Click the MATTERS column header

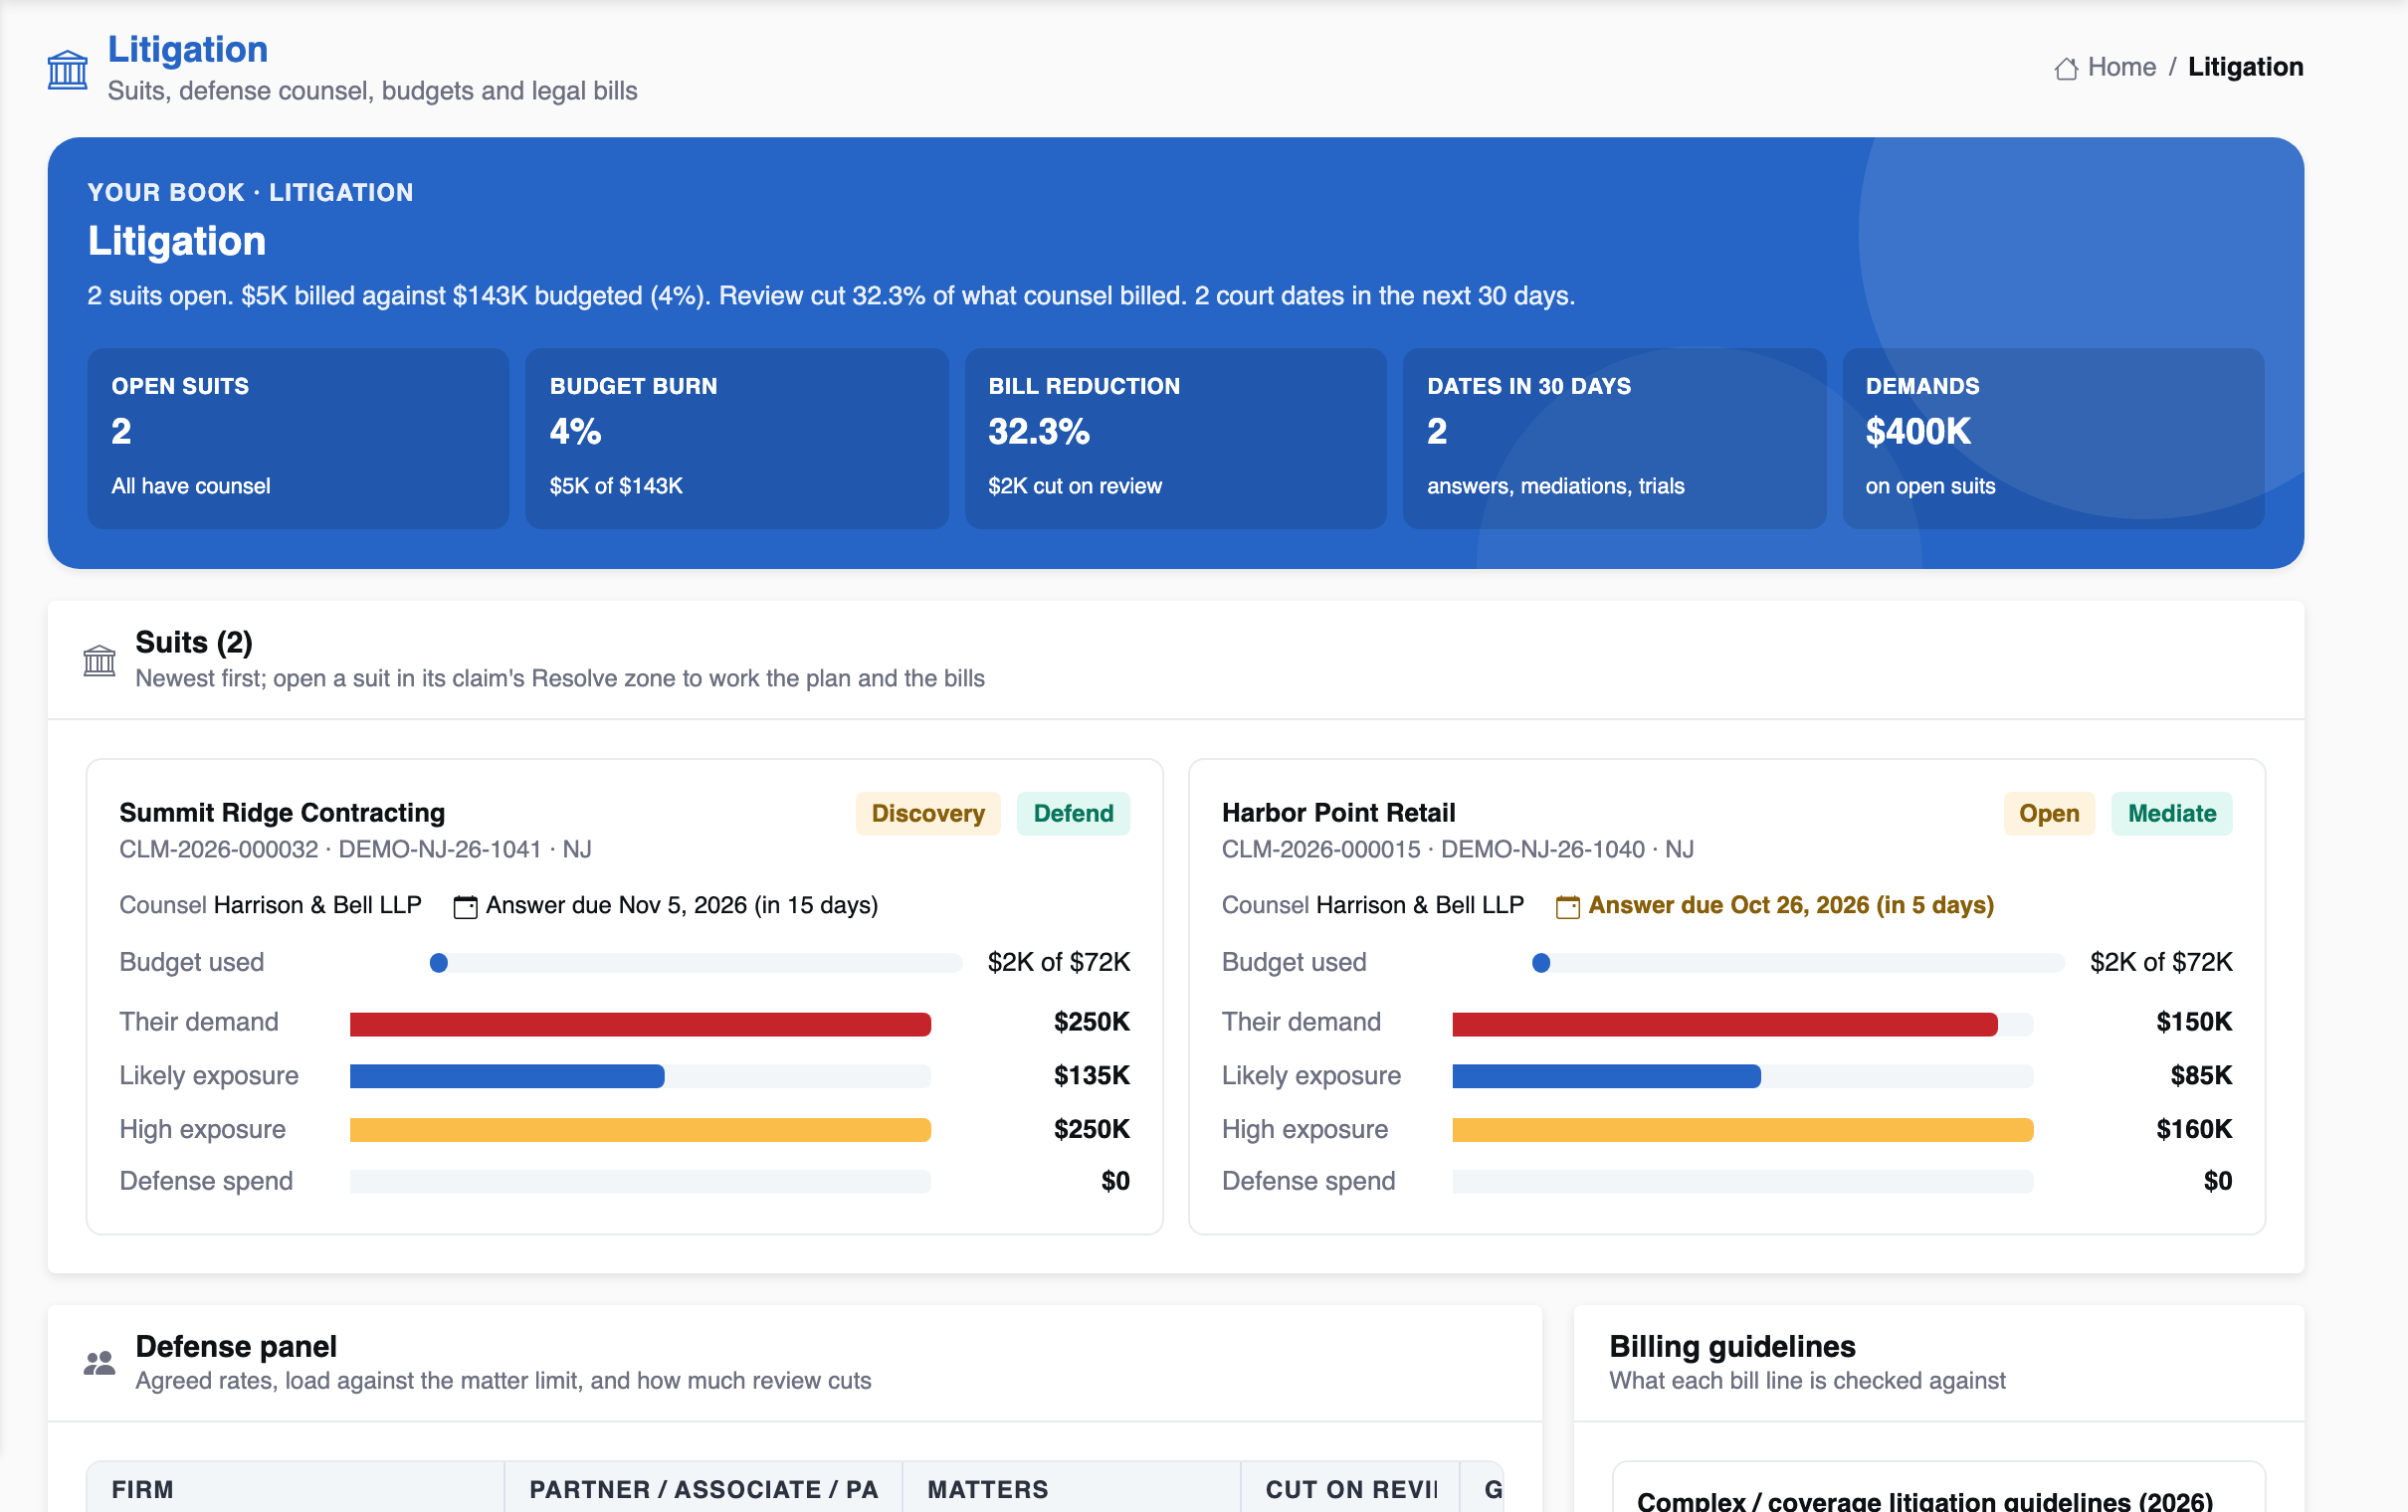pyautogui.click(x=1072, y=1489)
